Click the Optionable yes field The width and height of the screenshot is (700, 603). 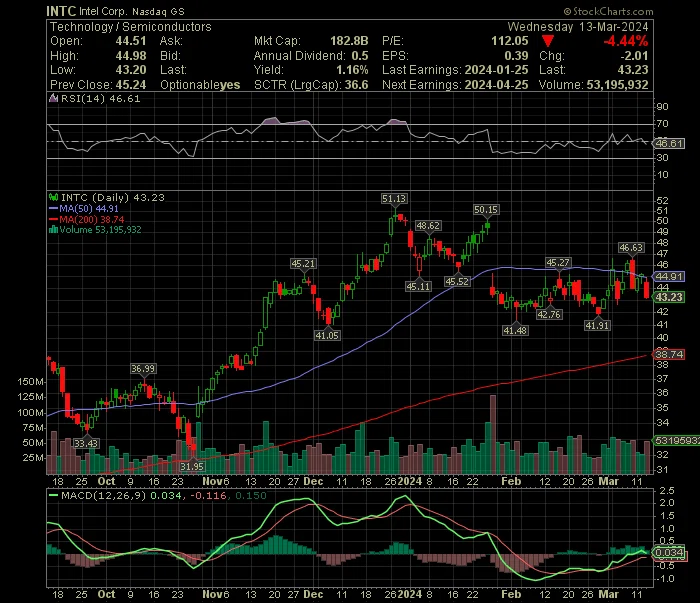point(200,85)
